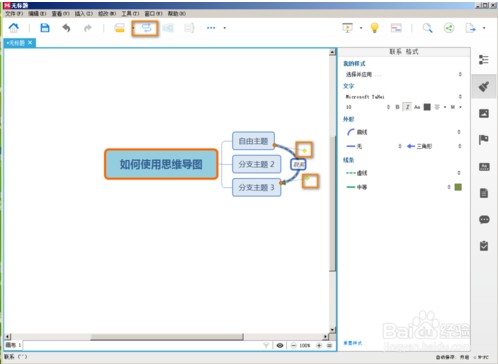The image size is (498, 364).
Task: Select the 分支主题 3 topic node
Action: click(256, 187)
